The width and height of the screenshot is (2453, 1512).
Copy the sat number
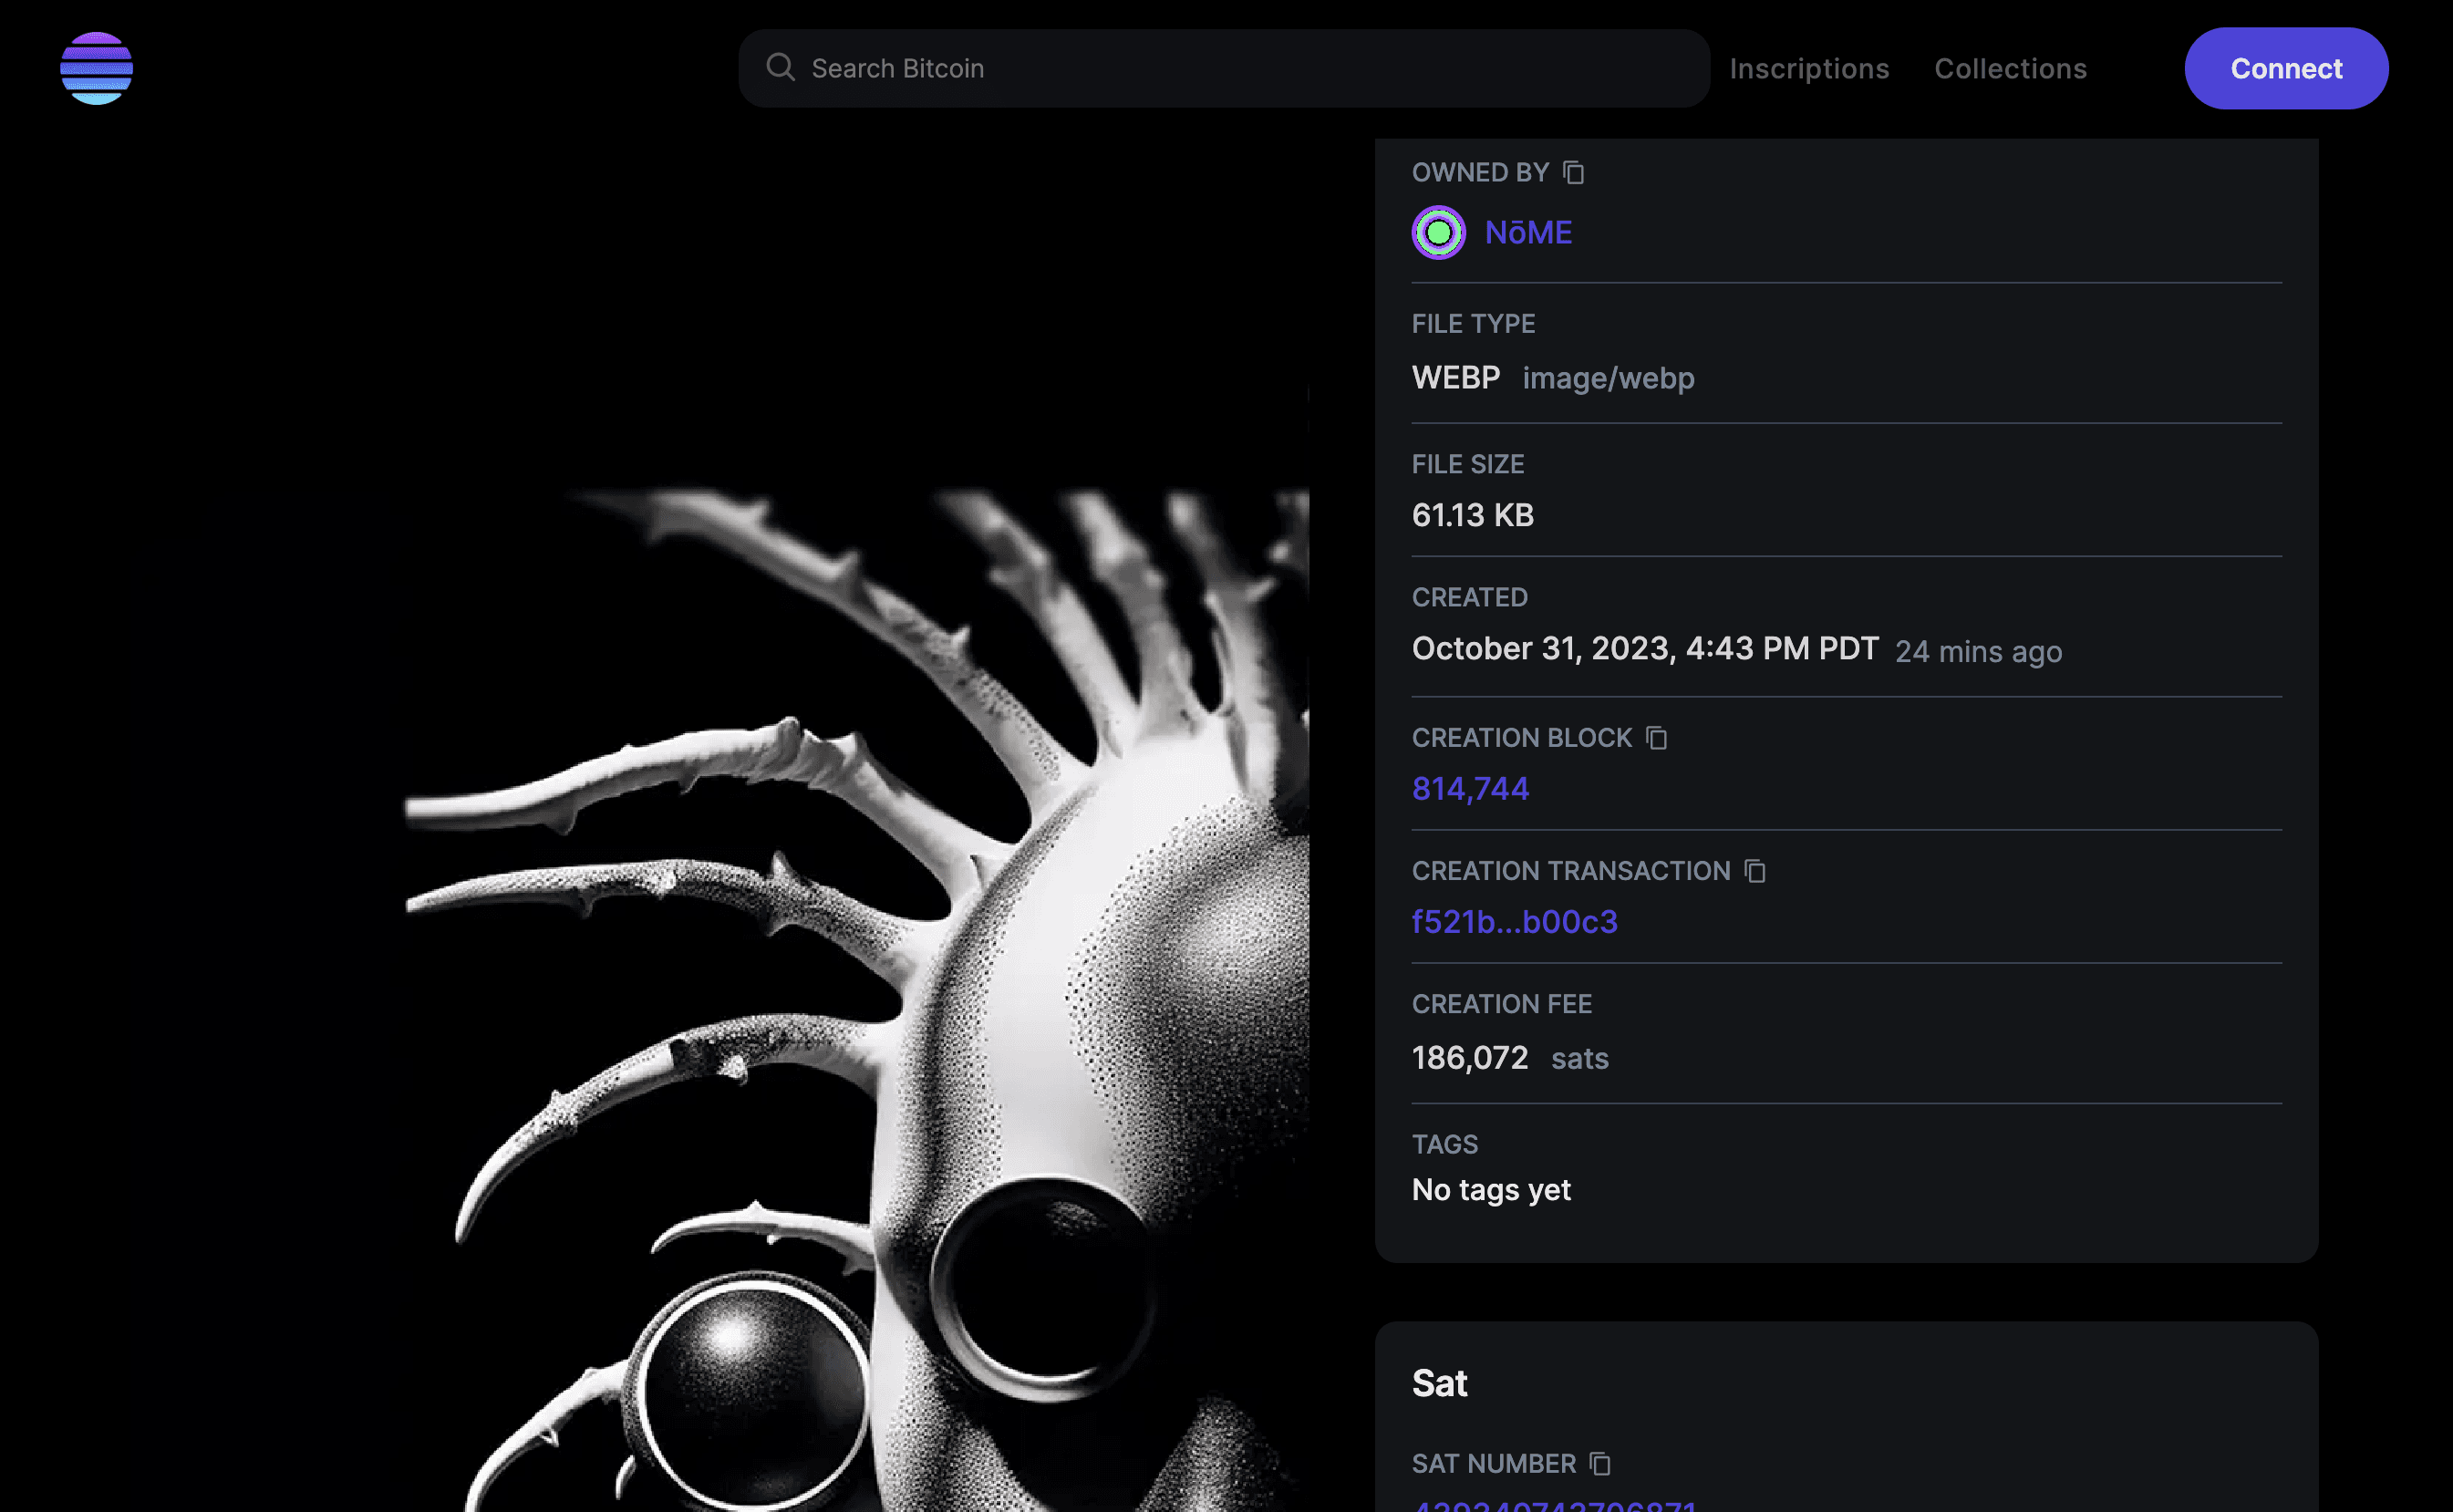point(1600,1464)
